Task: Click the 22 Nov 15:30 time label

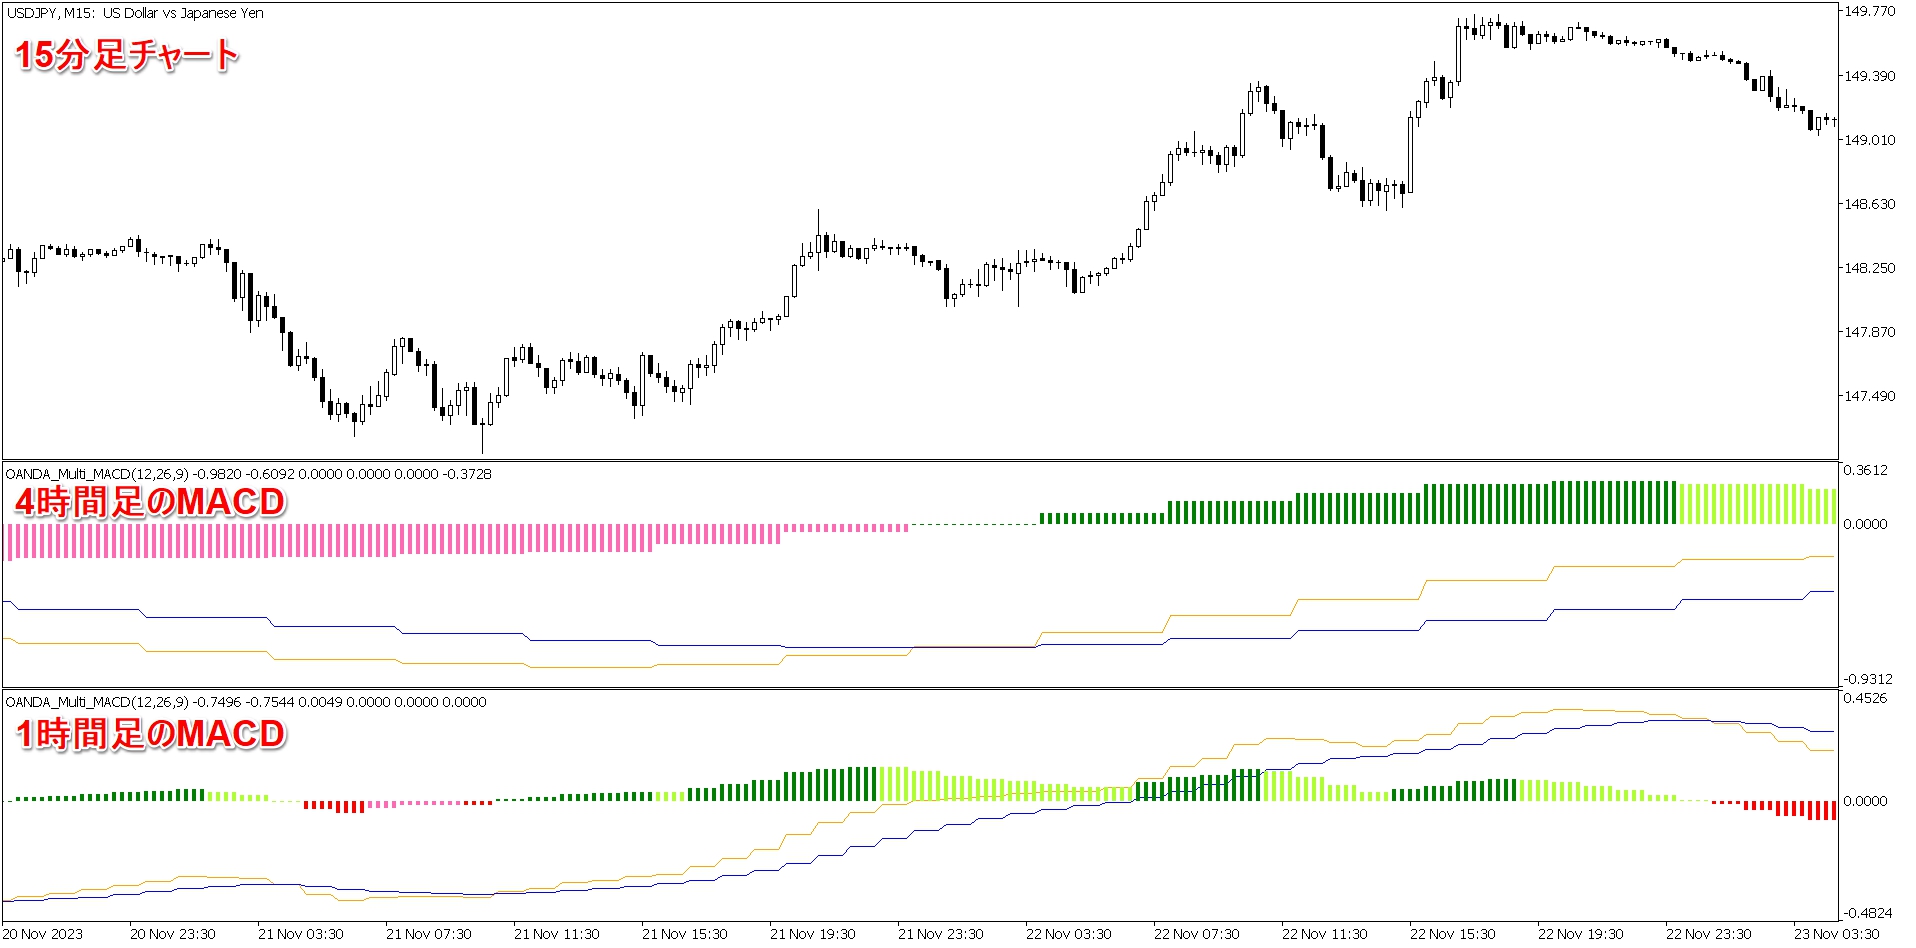Action: (1452, 934)
